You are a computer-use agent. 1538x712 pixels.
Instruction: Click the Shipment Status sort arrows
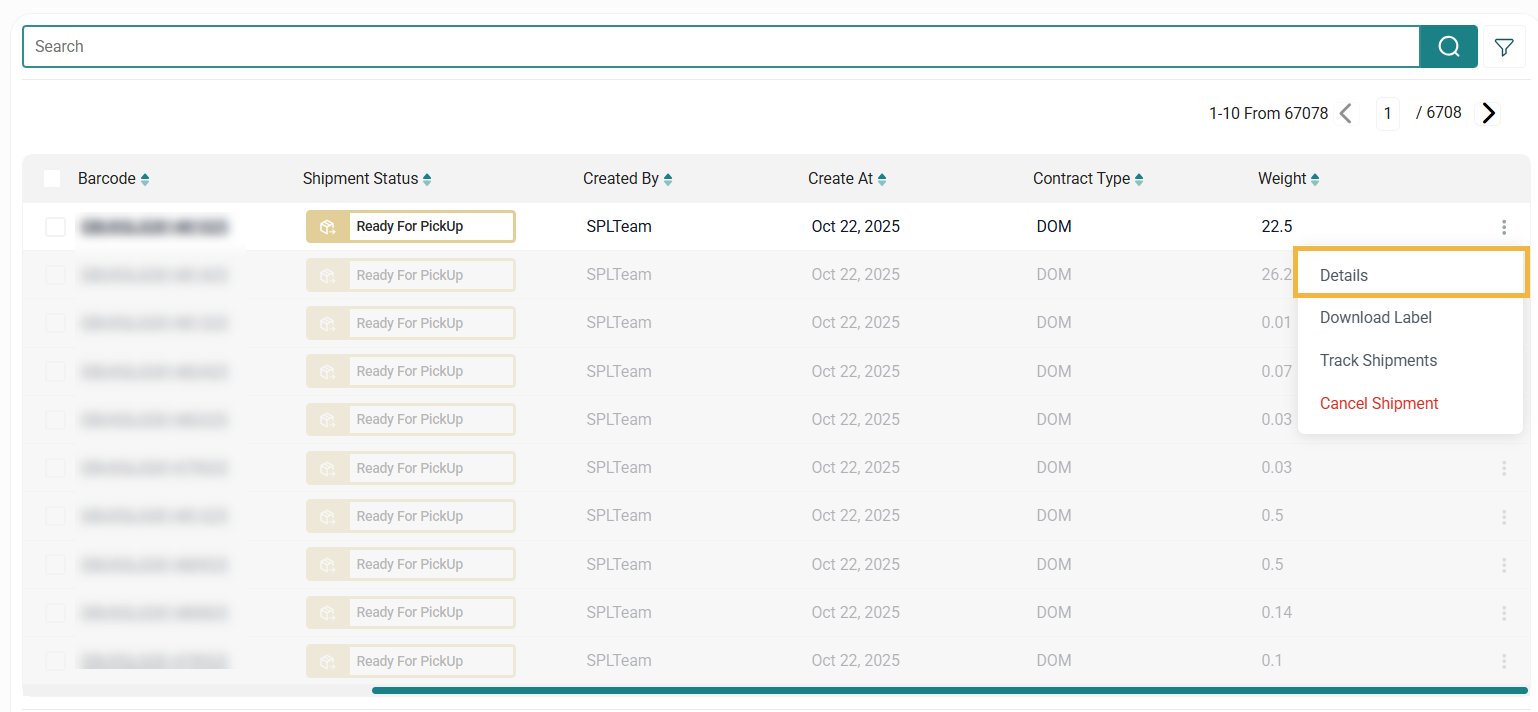(x=427, y=179)
